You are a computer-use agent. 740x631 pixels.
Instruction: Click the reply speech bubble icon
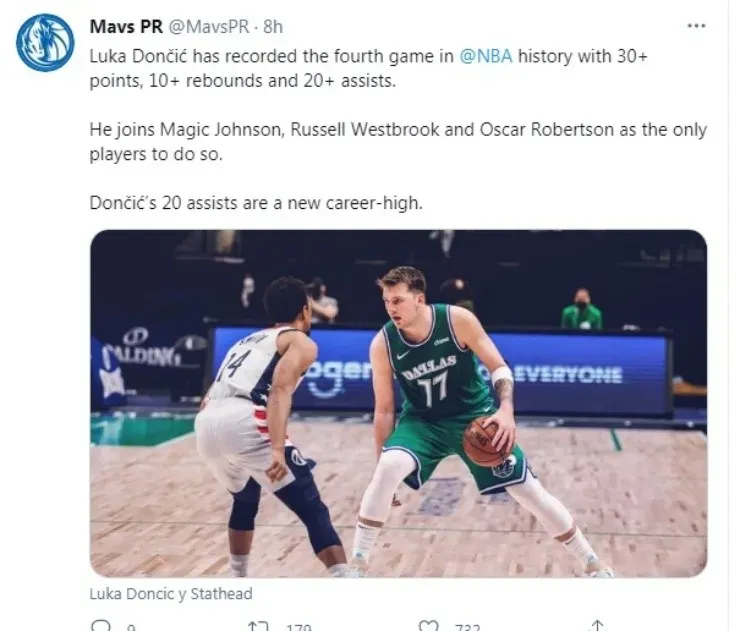100,626
